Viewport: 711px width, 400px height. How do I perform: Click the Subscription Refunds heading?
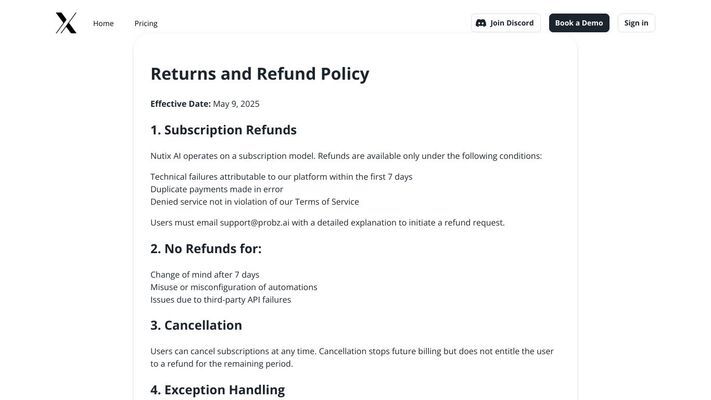pos(223,130)
